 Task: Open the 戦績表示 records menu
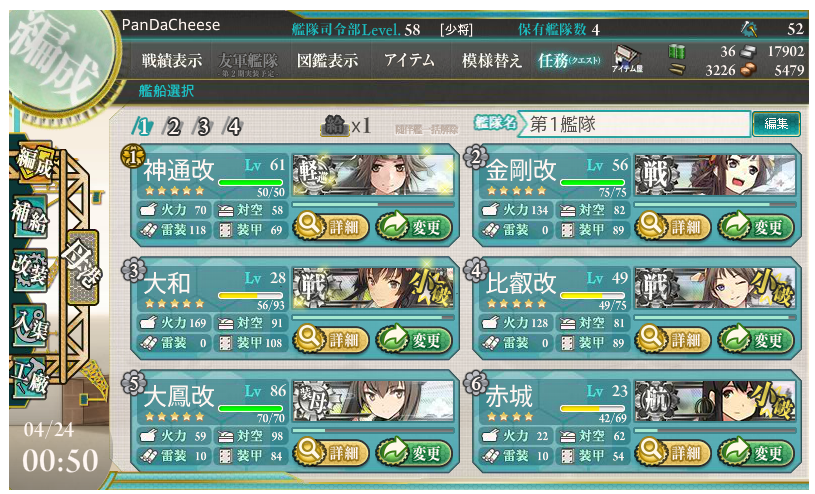(172, 61)
